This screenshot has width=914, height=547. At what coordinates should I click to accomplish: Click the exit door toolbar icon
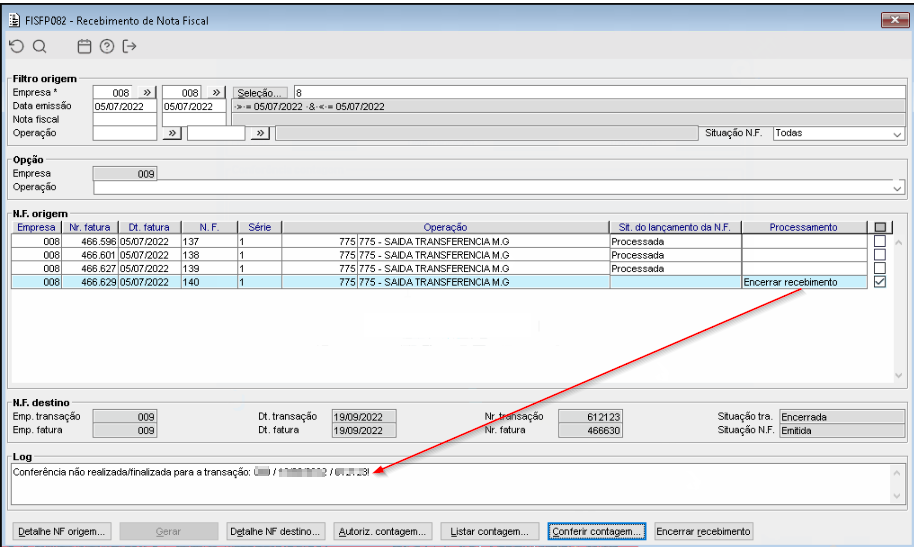(129, 47)
